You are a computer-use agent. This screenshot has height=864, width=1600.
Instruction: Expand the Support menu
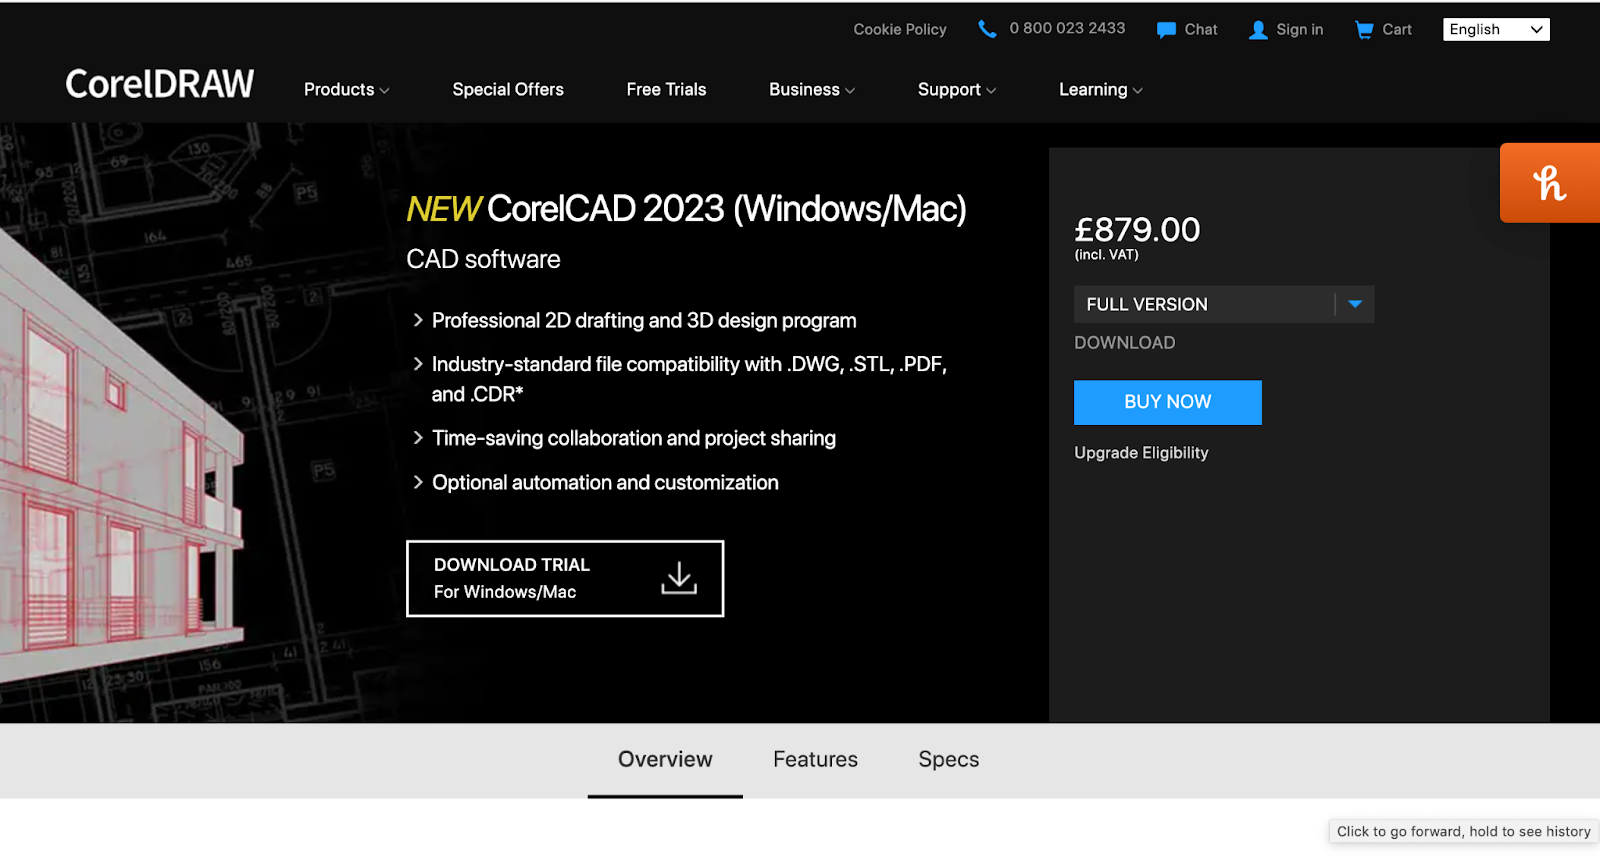point(957,90)
